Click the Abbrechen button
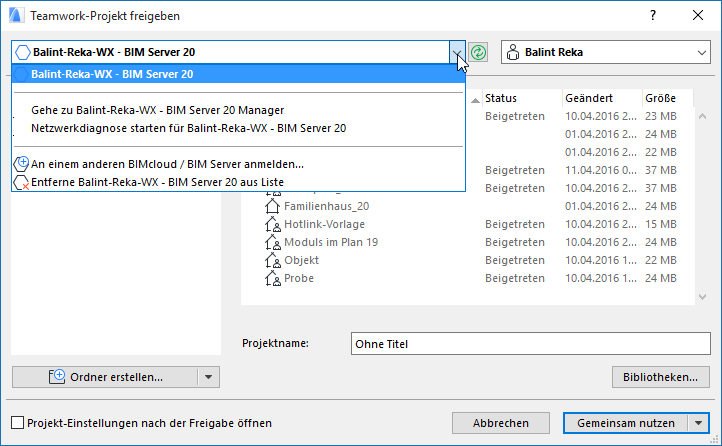722x446 pixels. pos(501,423)
